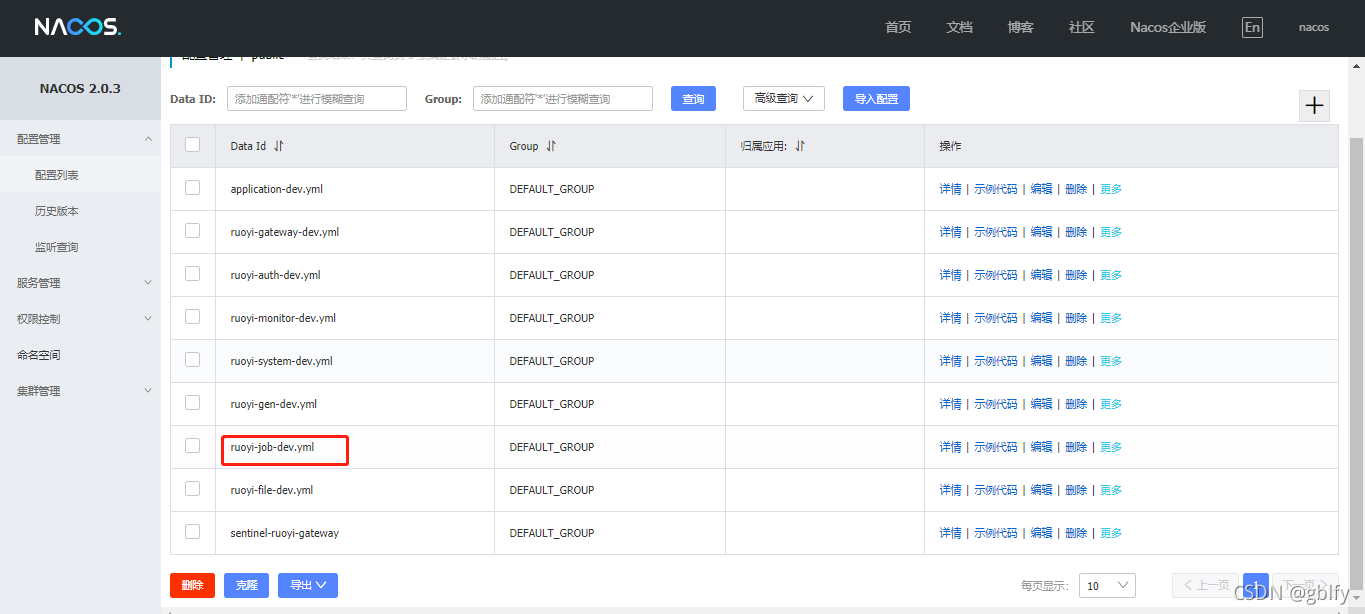This screenshot has width=1365, height=614.
Task: Click DEFAULT_GROUP in ruoyi-auth-dev.yml row
Action: [x=551, y=275]
